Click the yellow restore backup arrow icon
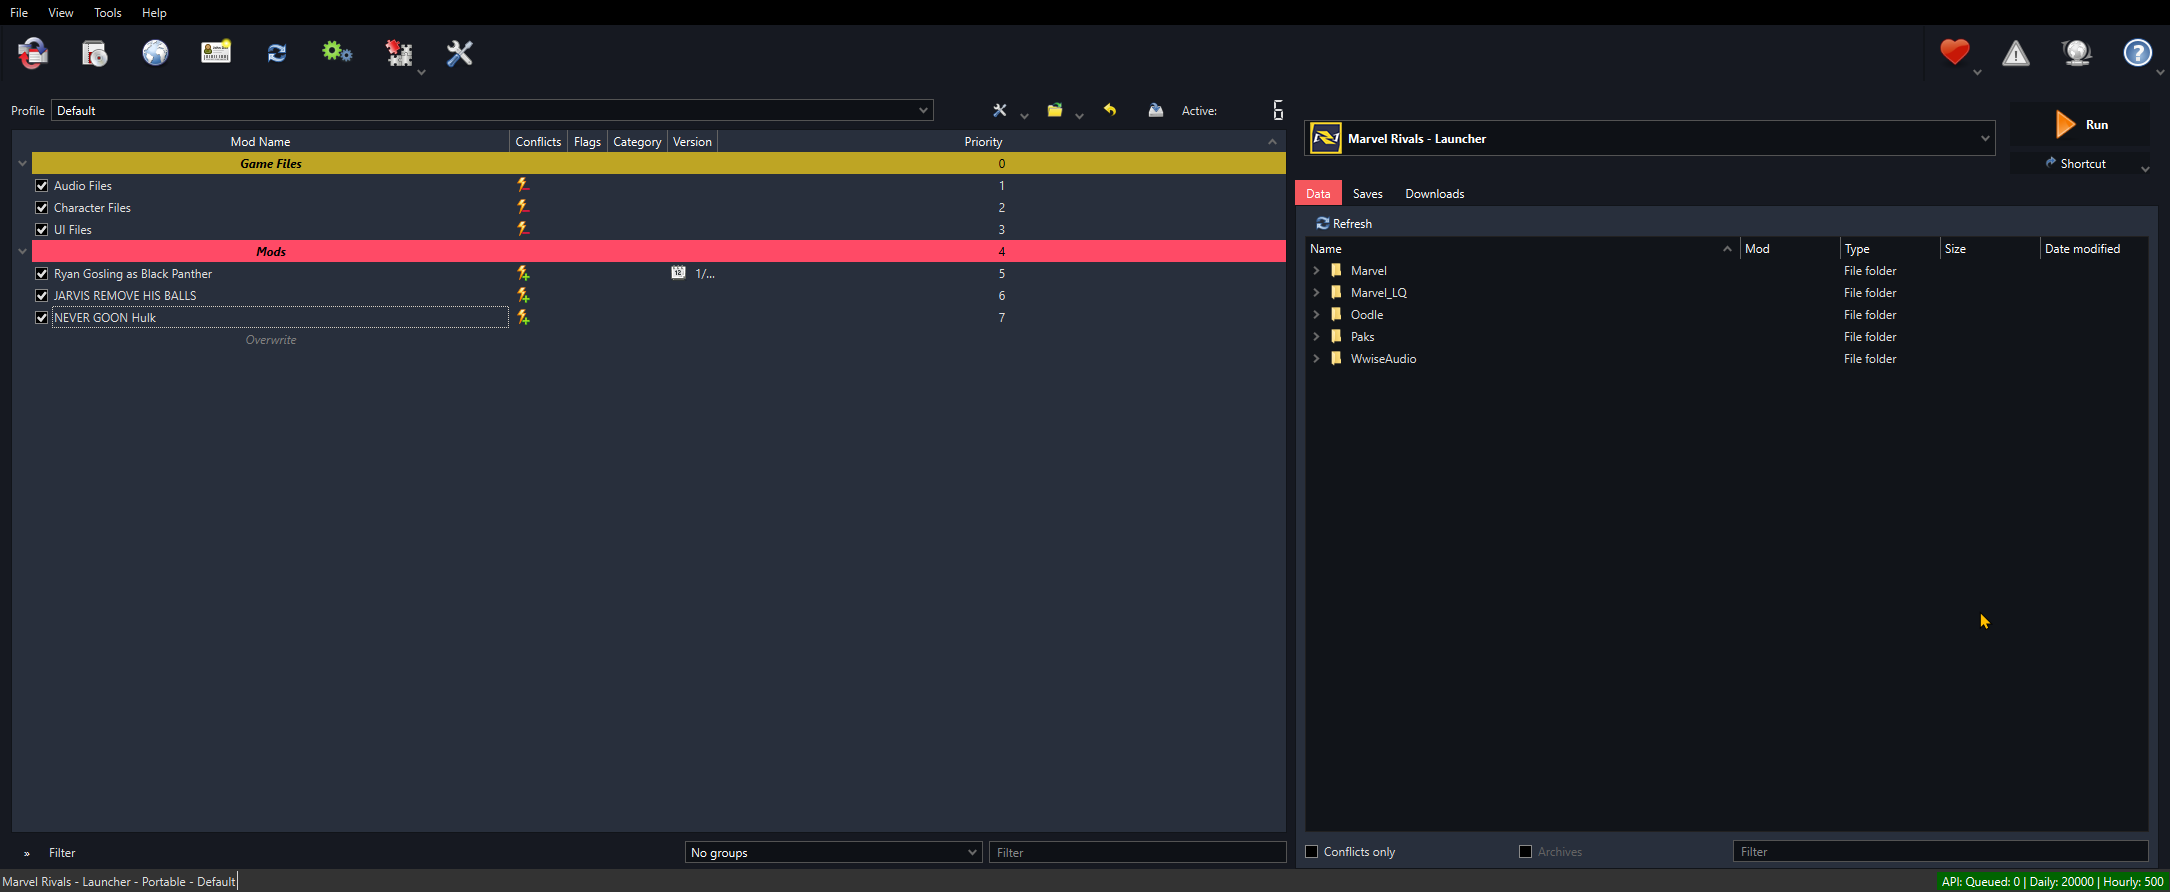 click(x=1110, y=110)
